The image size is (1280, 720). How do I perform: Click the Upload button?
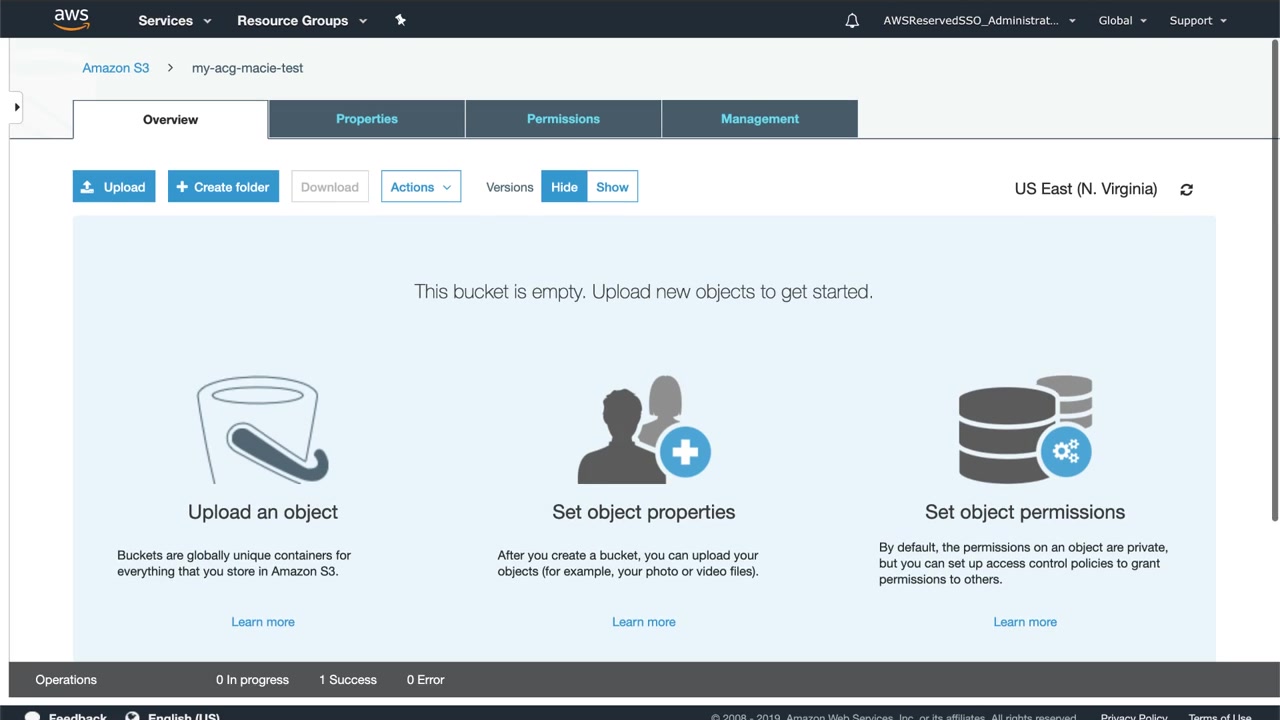tap(114, 187)
